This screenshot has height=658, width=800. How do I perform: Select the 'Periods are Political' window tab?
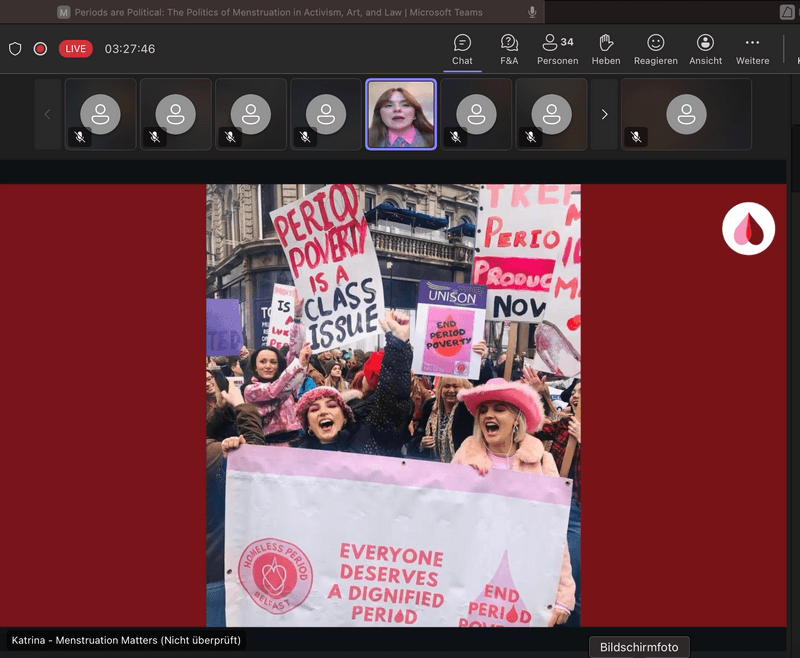coord(270,12)
